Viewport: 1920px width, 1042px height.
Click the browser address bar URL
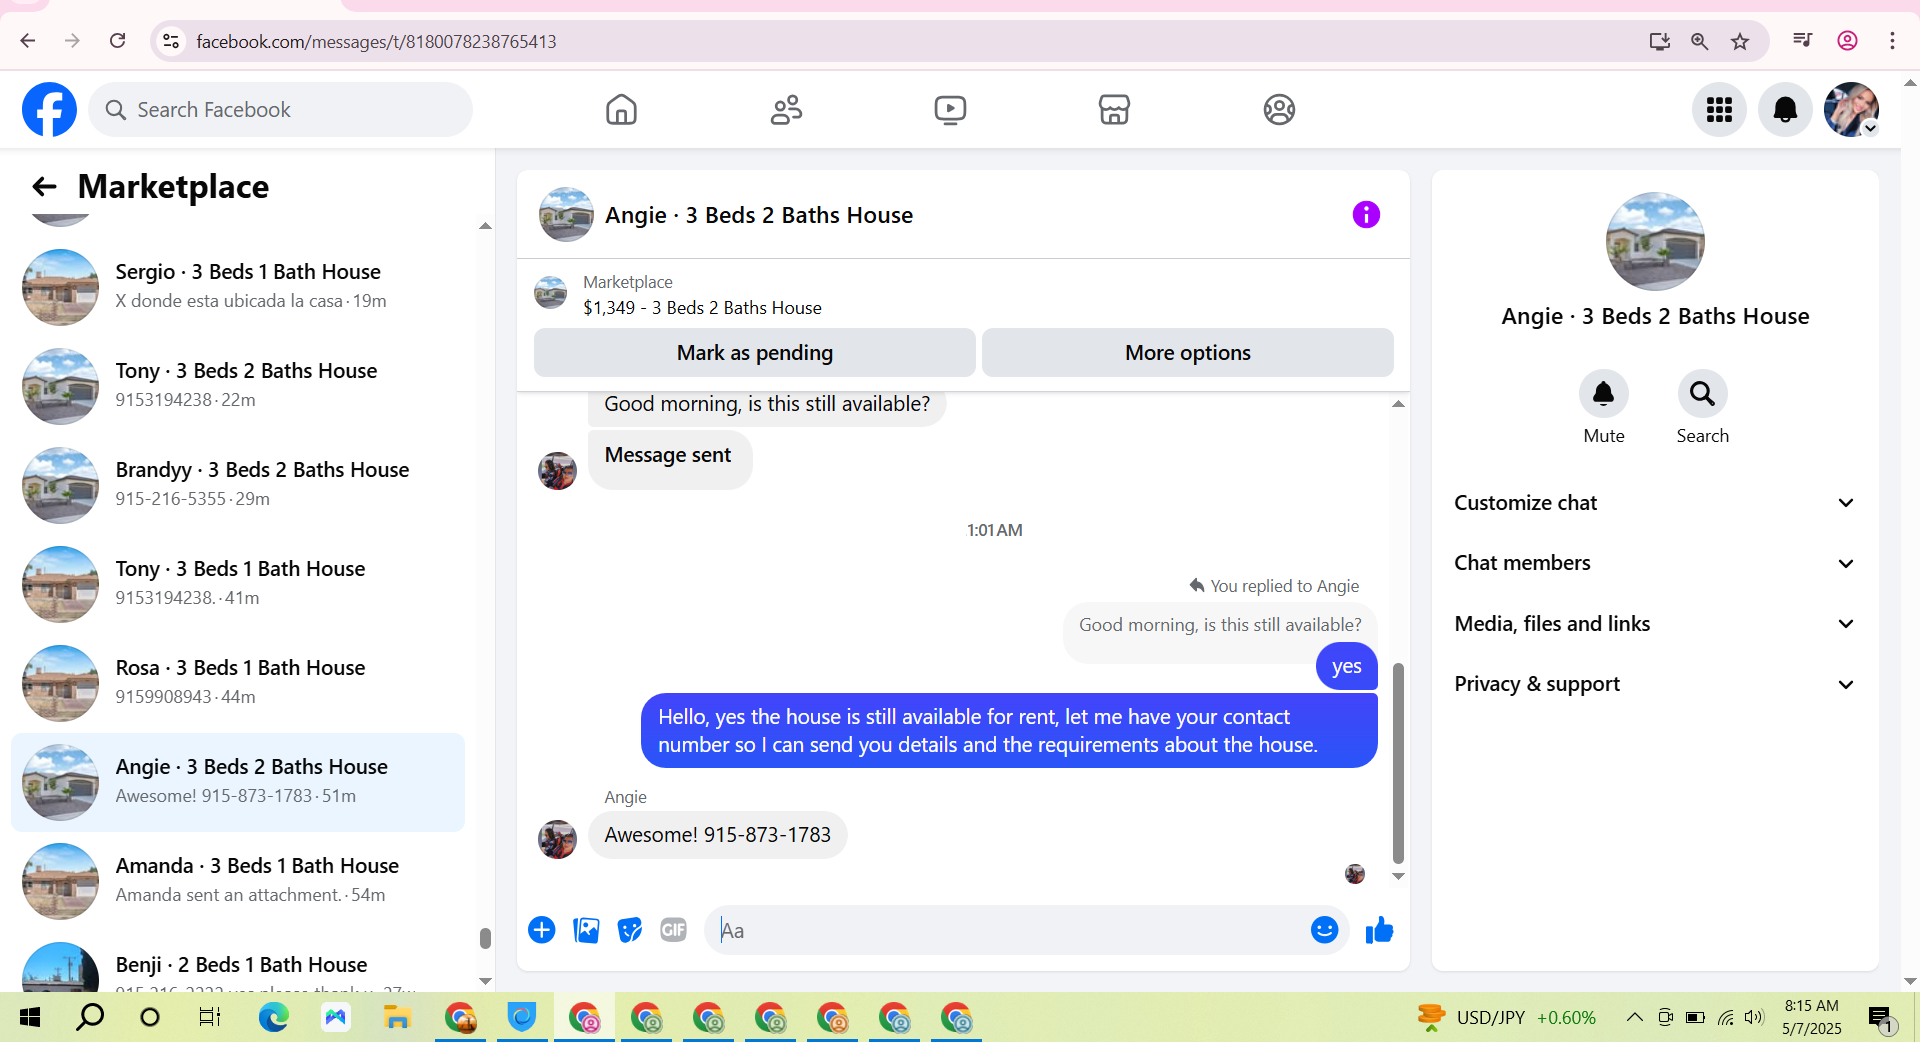click(x=376, y=41)
